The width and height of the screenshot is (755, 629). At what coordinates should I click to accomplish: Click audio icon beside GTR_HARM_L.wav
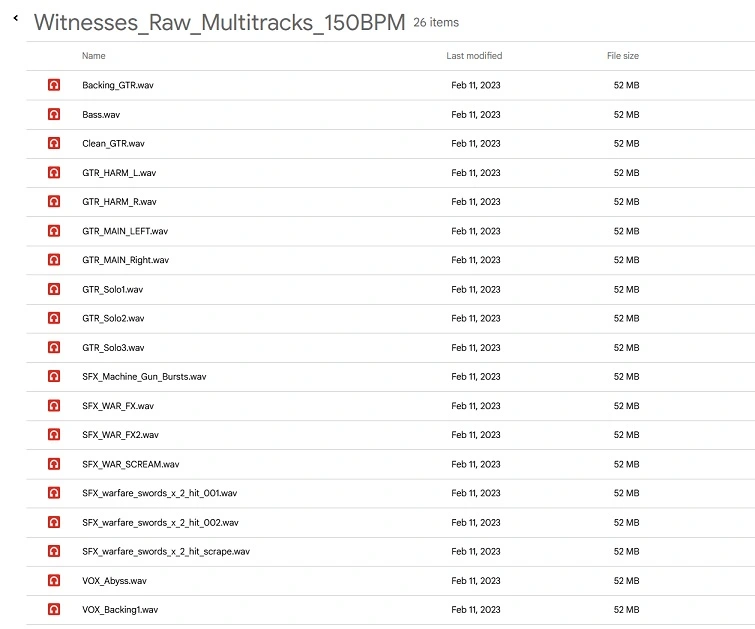[x=54, y=173]
